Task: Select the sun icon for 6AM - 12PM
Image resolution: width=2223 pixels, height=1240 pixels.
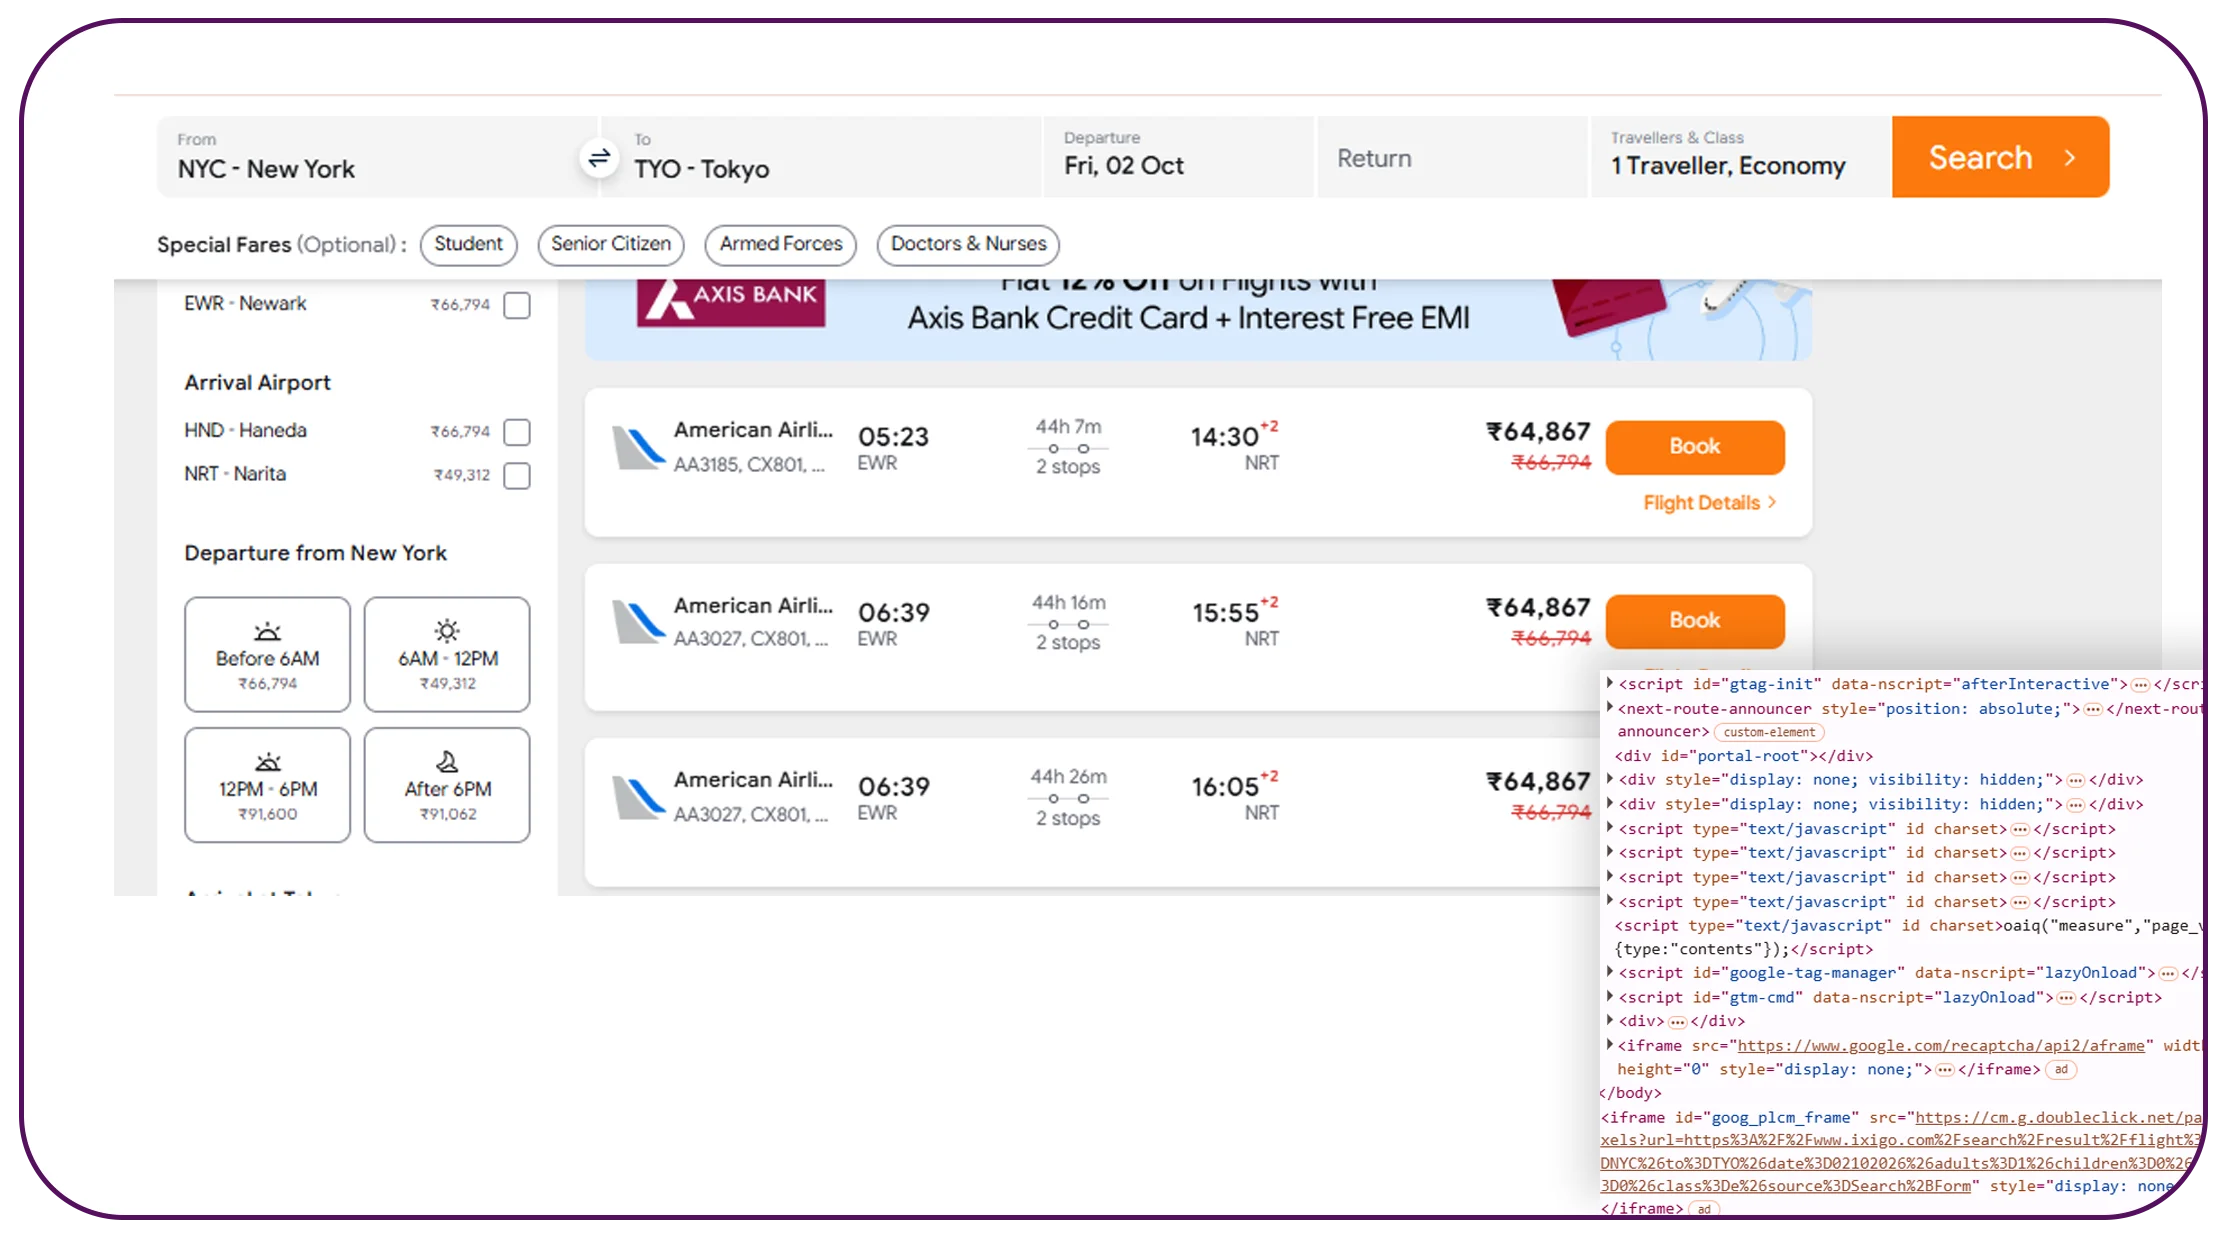Action: (447, 631)
